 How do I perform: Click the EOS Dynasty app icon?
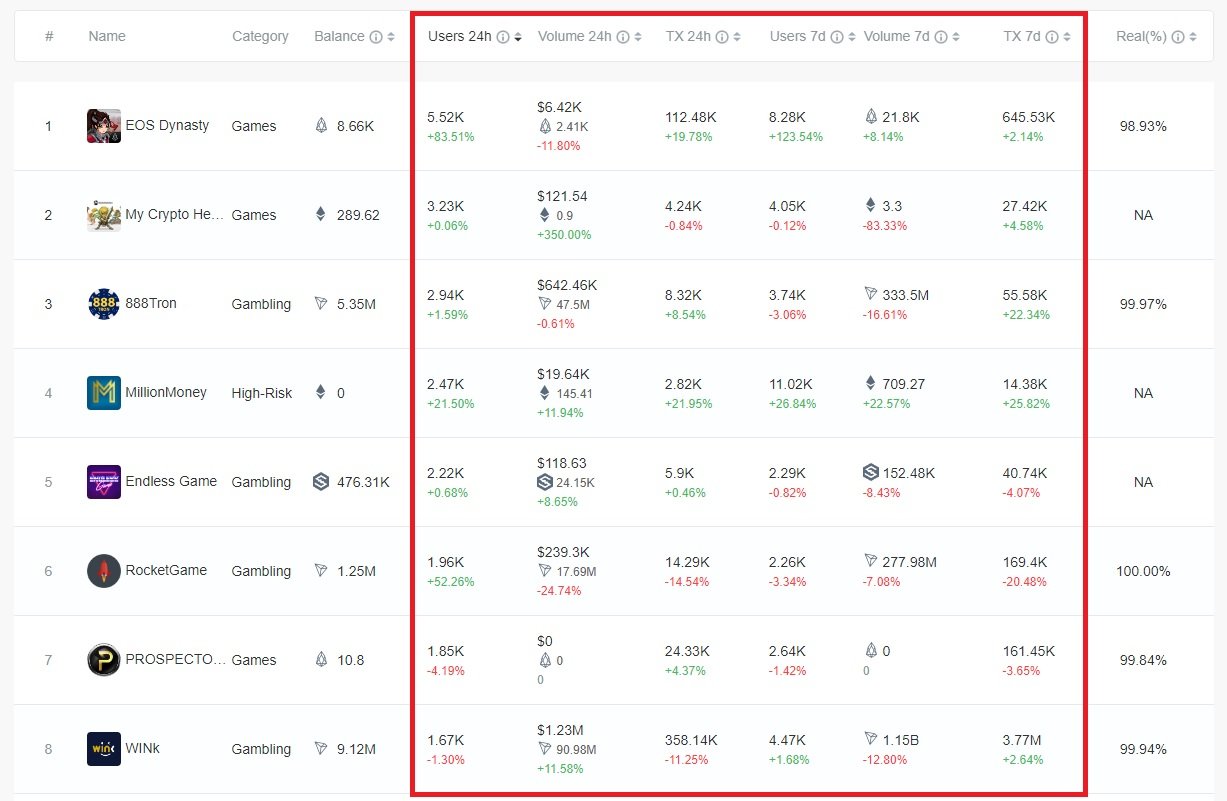click(x=104, y=126)
